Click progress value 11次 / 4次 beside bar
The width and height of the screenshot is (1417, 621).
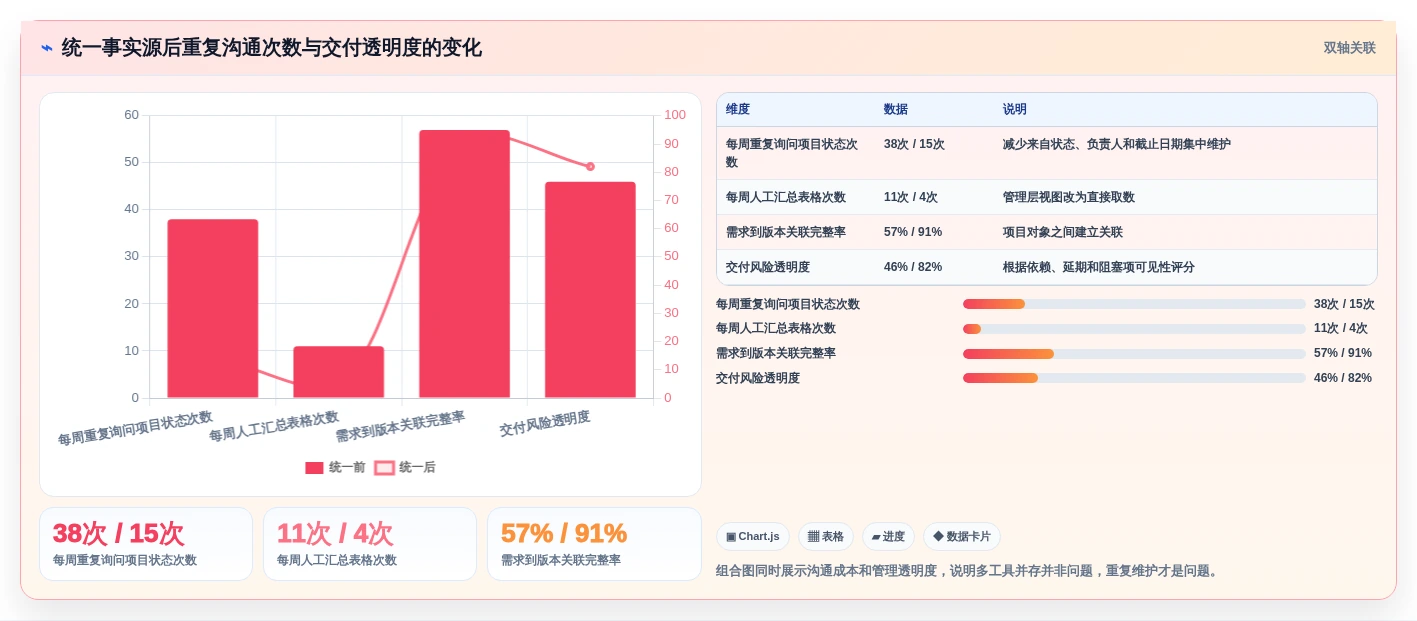click(x=1341, y=329)
